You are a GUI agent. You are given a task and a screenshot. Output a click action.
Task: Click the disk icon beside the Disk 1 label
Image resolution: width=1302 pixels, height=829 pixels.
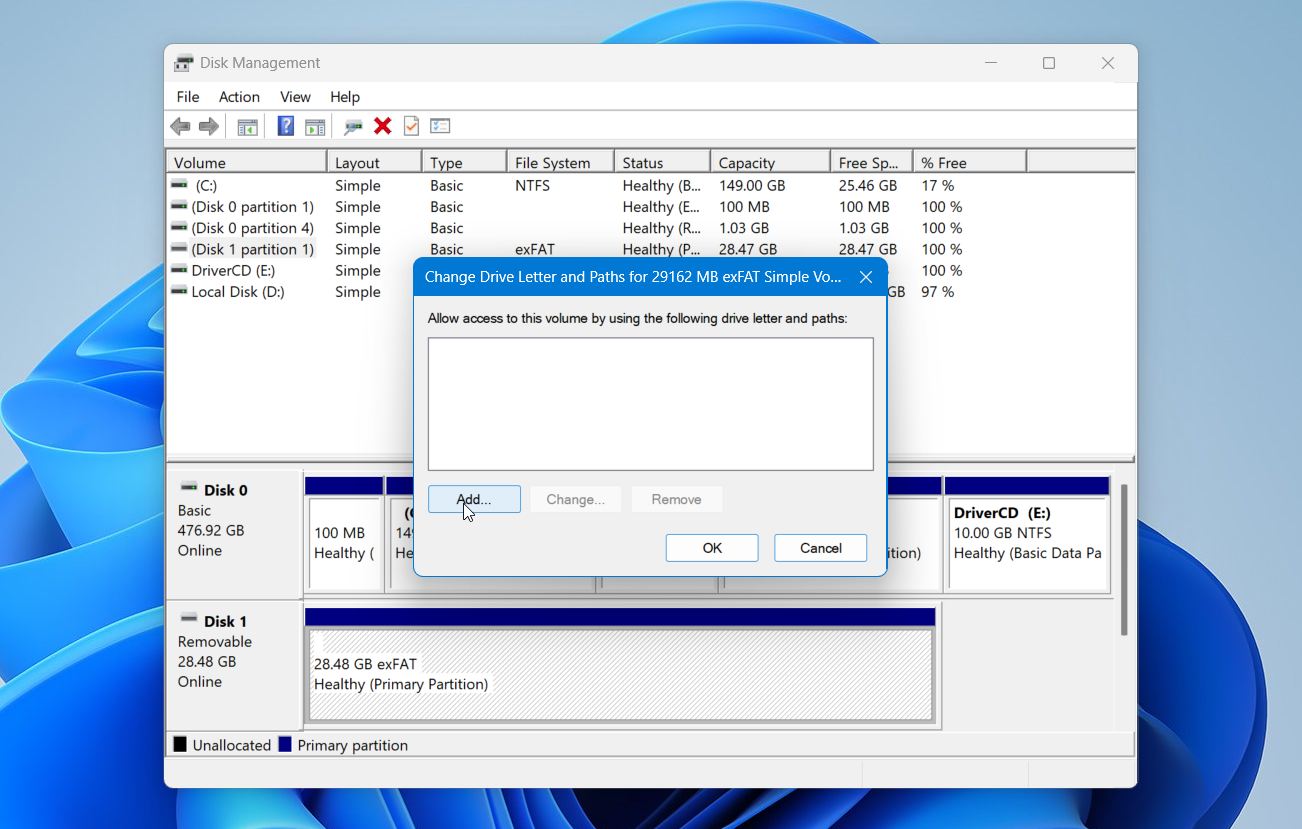click(188, 618)
